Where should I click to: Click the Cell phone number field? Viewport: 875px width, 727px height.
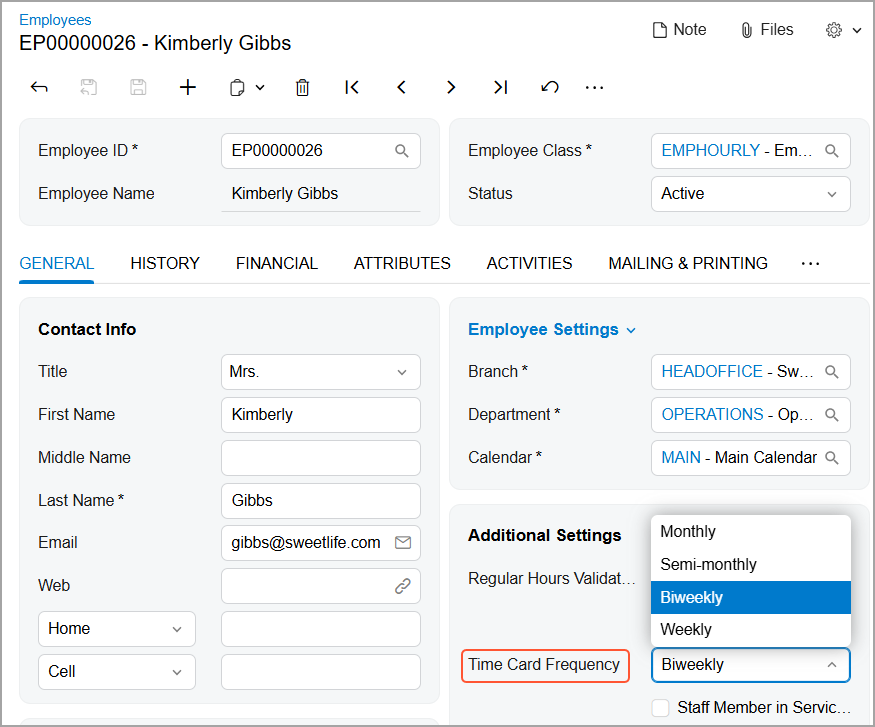321,672
